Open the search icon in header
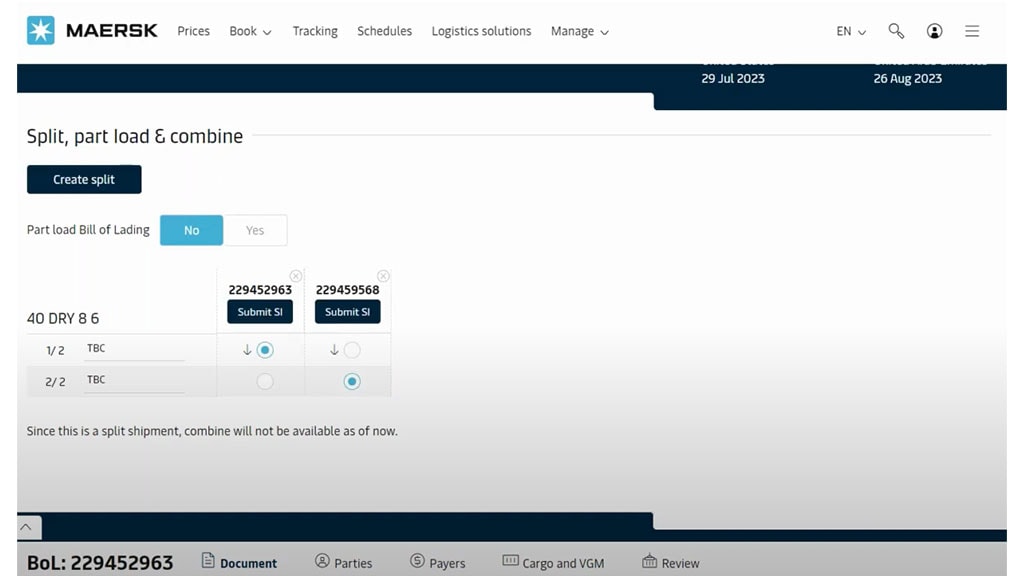 (896, 31)
